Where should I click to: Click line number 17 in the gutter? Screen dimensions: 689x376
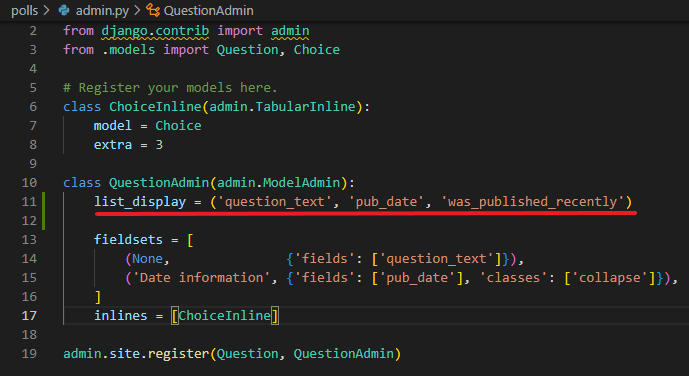coord(29,315)
